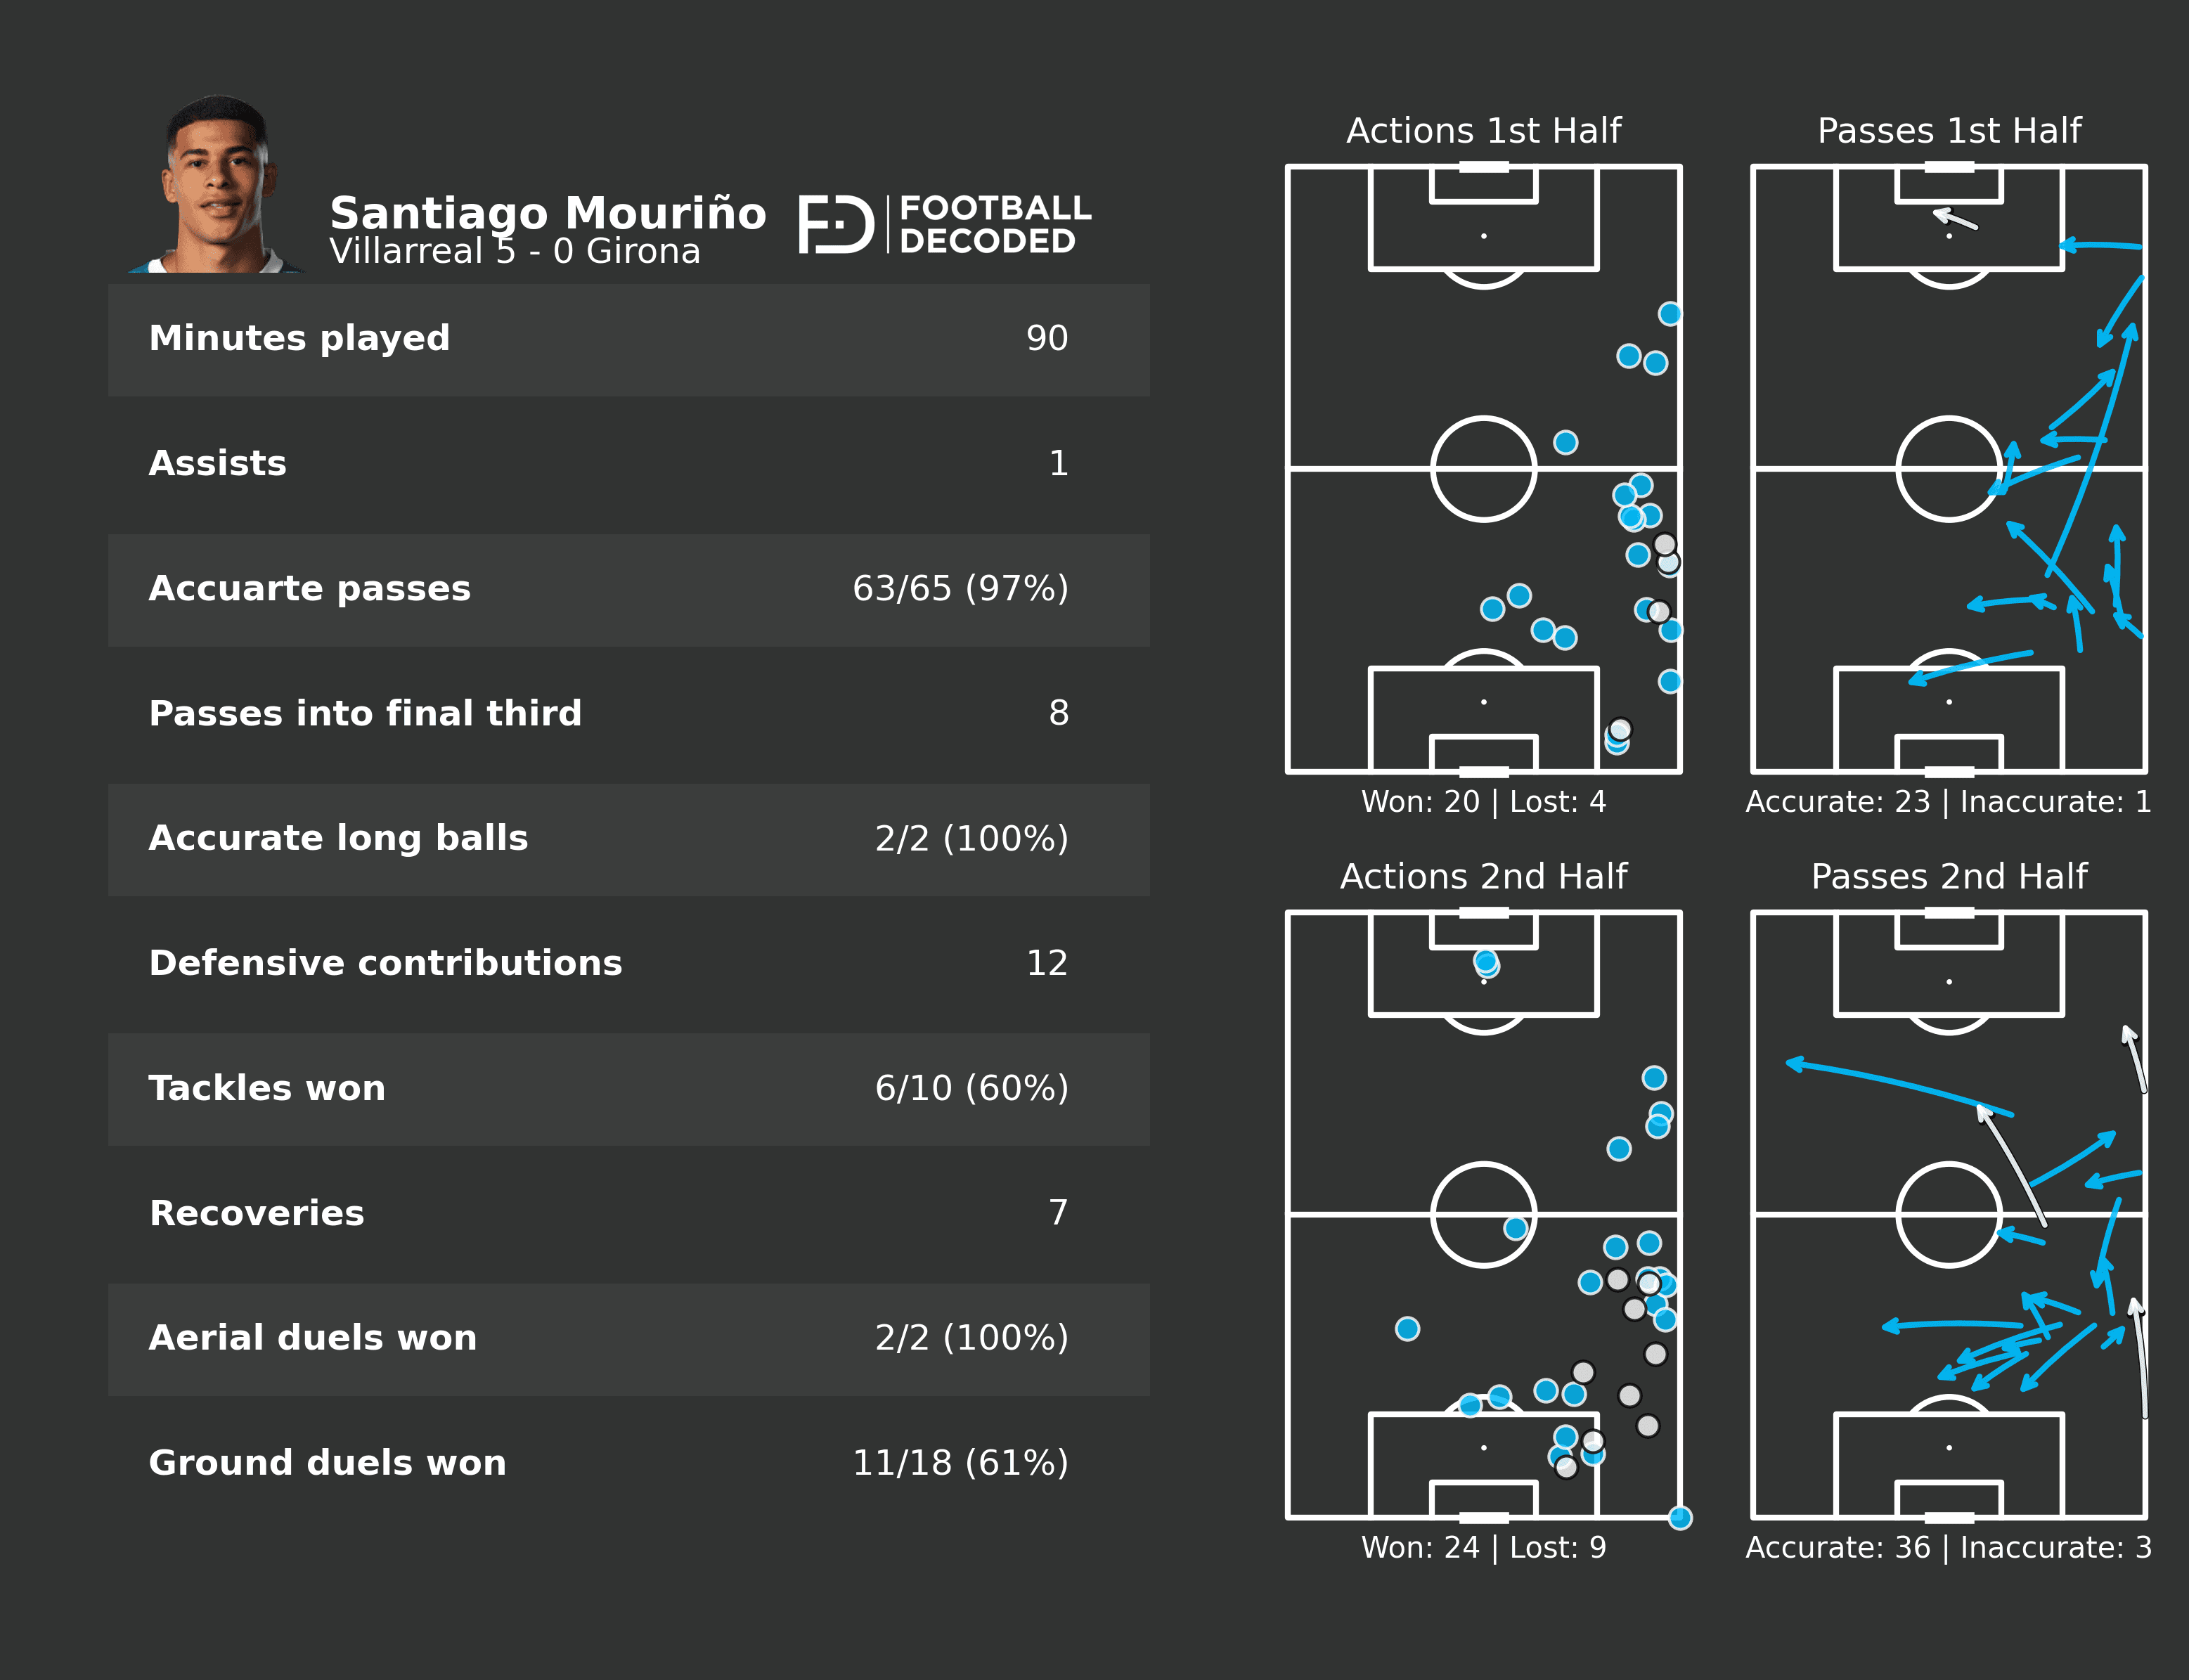Click the Assists stat row
The width and height of the screenshot is (2189, 1680).
tap(628, 464)
